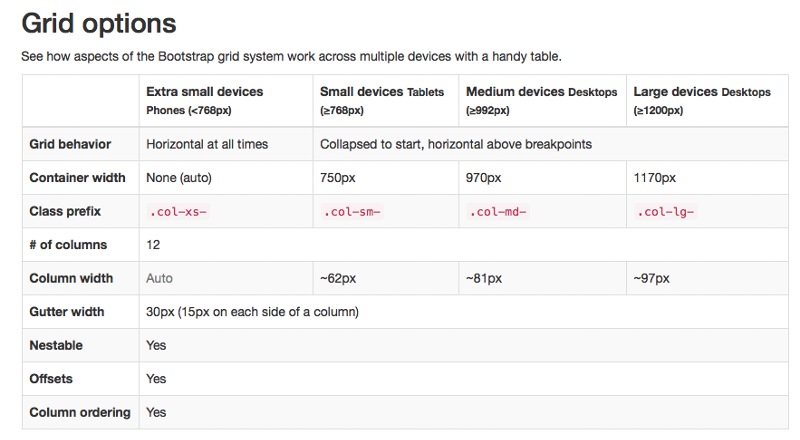Click the Extra small devices column header
Viewport: 800px width, 440px height.
click(x=205, y=101)
